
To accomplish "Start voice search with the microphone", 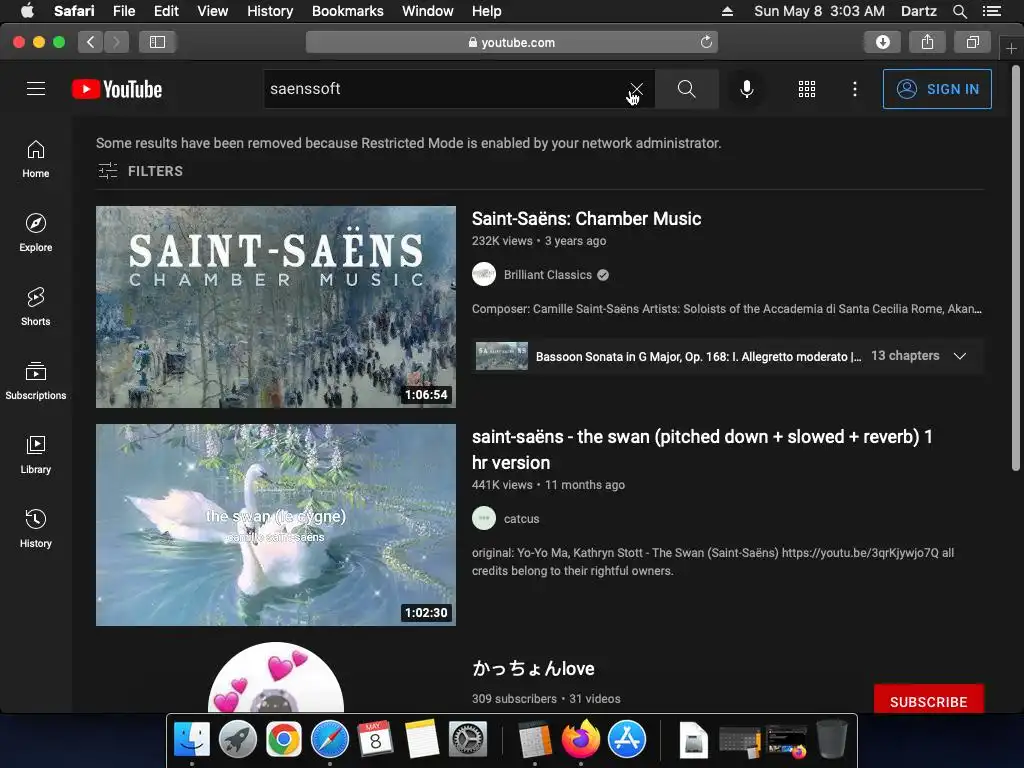I will [746, 89].
